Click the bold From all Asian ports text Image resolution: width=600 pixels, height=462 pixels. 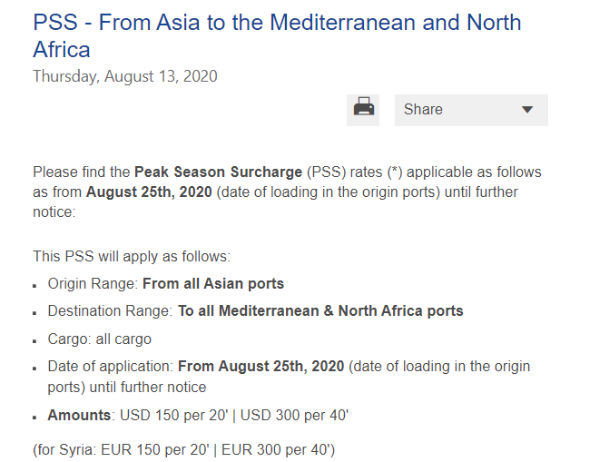(213, 284)
